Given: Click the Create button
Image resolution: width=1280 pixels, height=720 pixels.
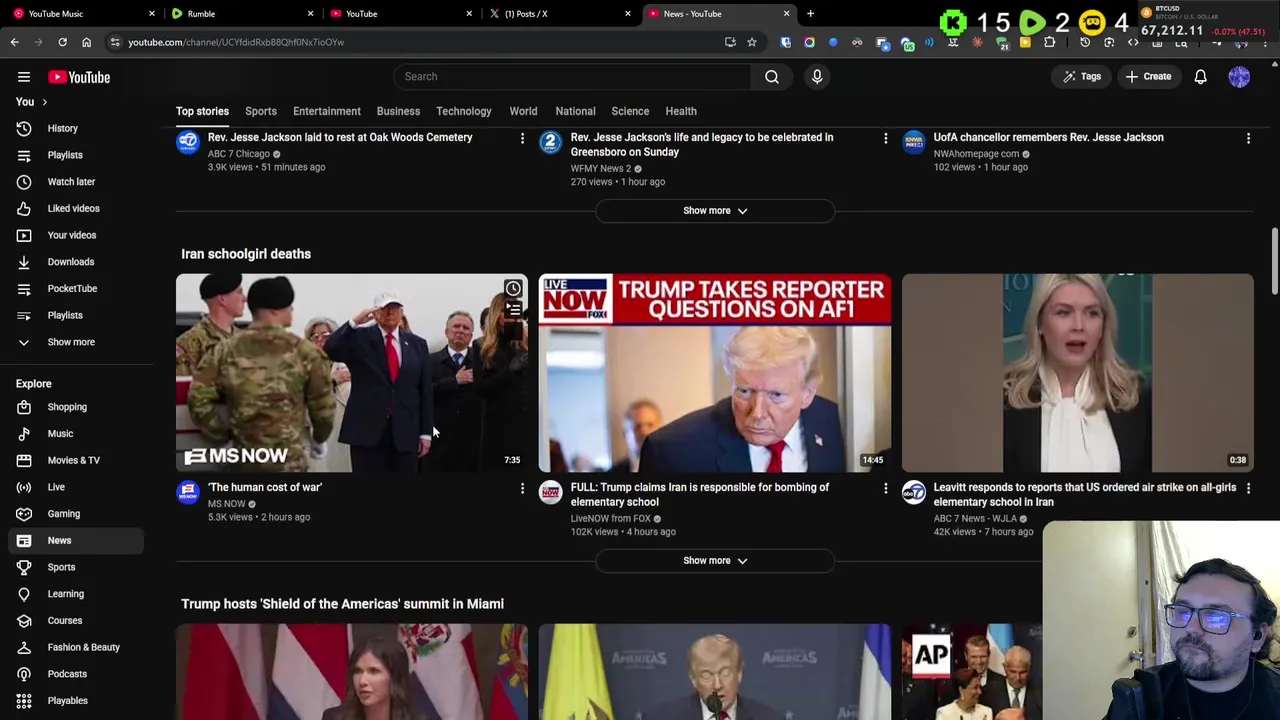Looking at the screenshot, I should tap(1148, 77).
